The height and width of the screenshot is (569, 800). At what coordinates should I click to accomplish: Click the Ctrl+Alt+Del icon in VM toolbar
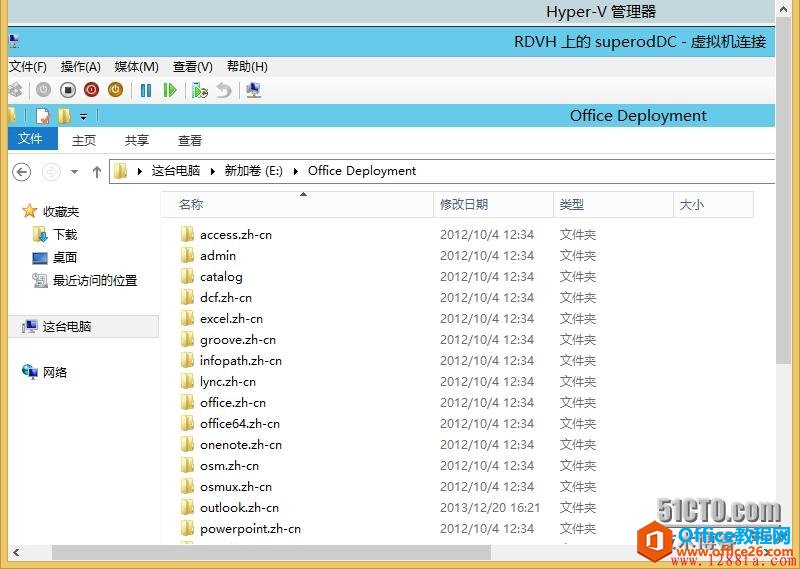click(x=15, y=90)
